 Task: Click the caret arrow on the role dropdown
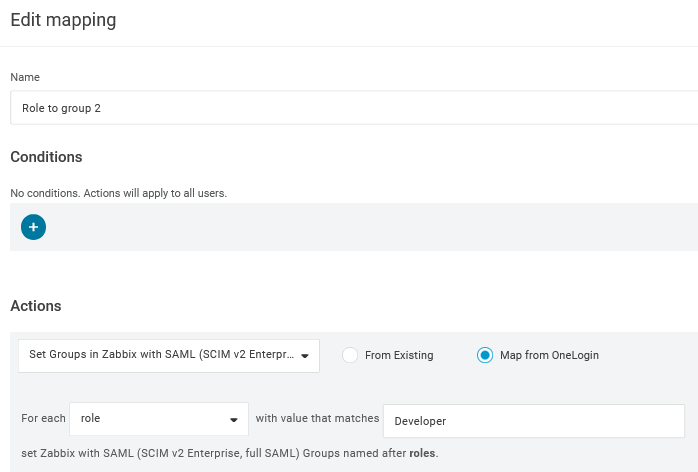coord(234,420)
